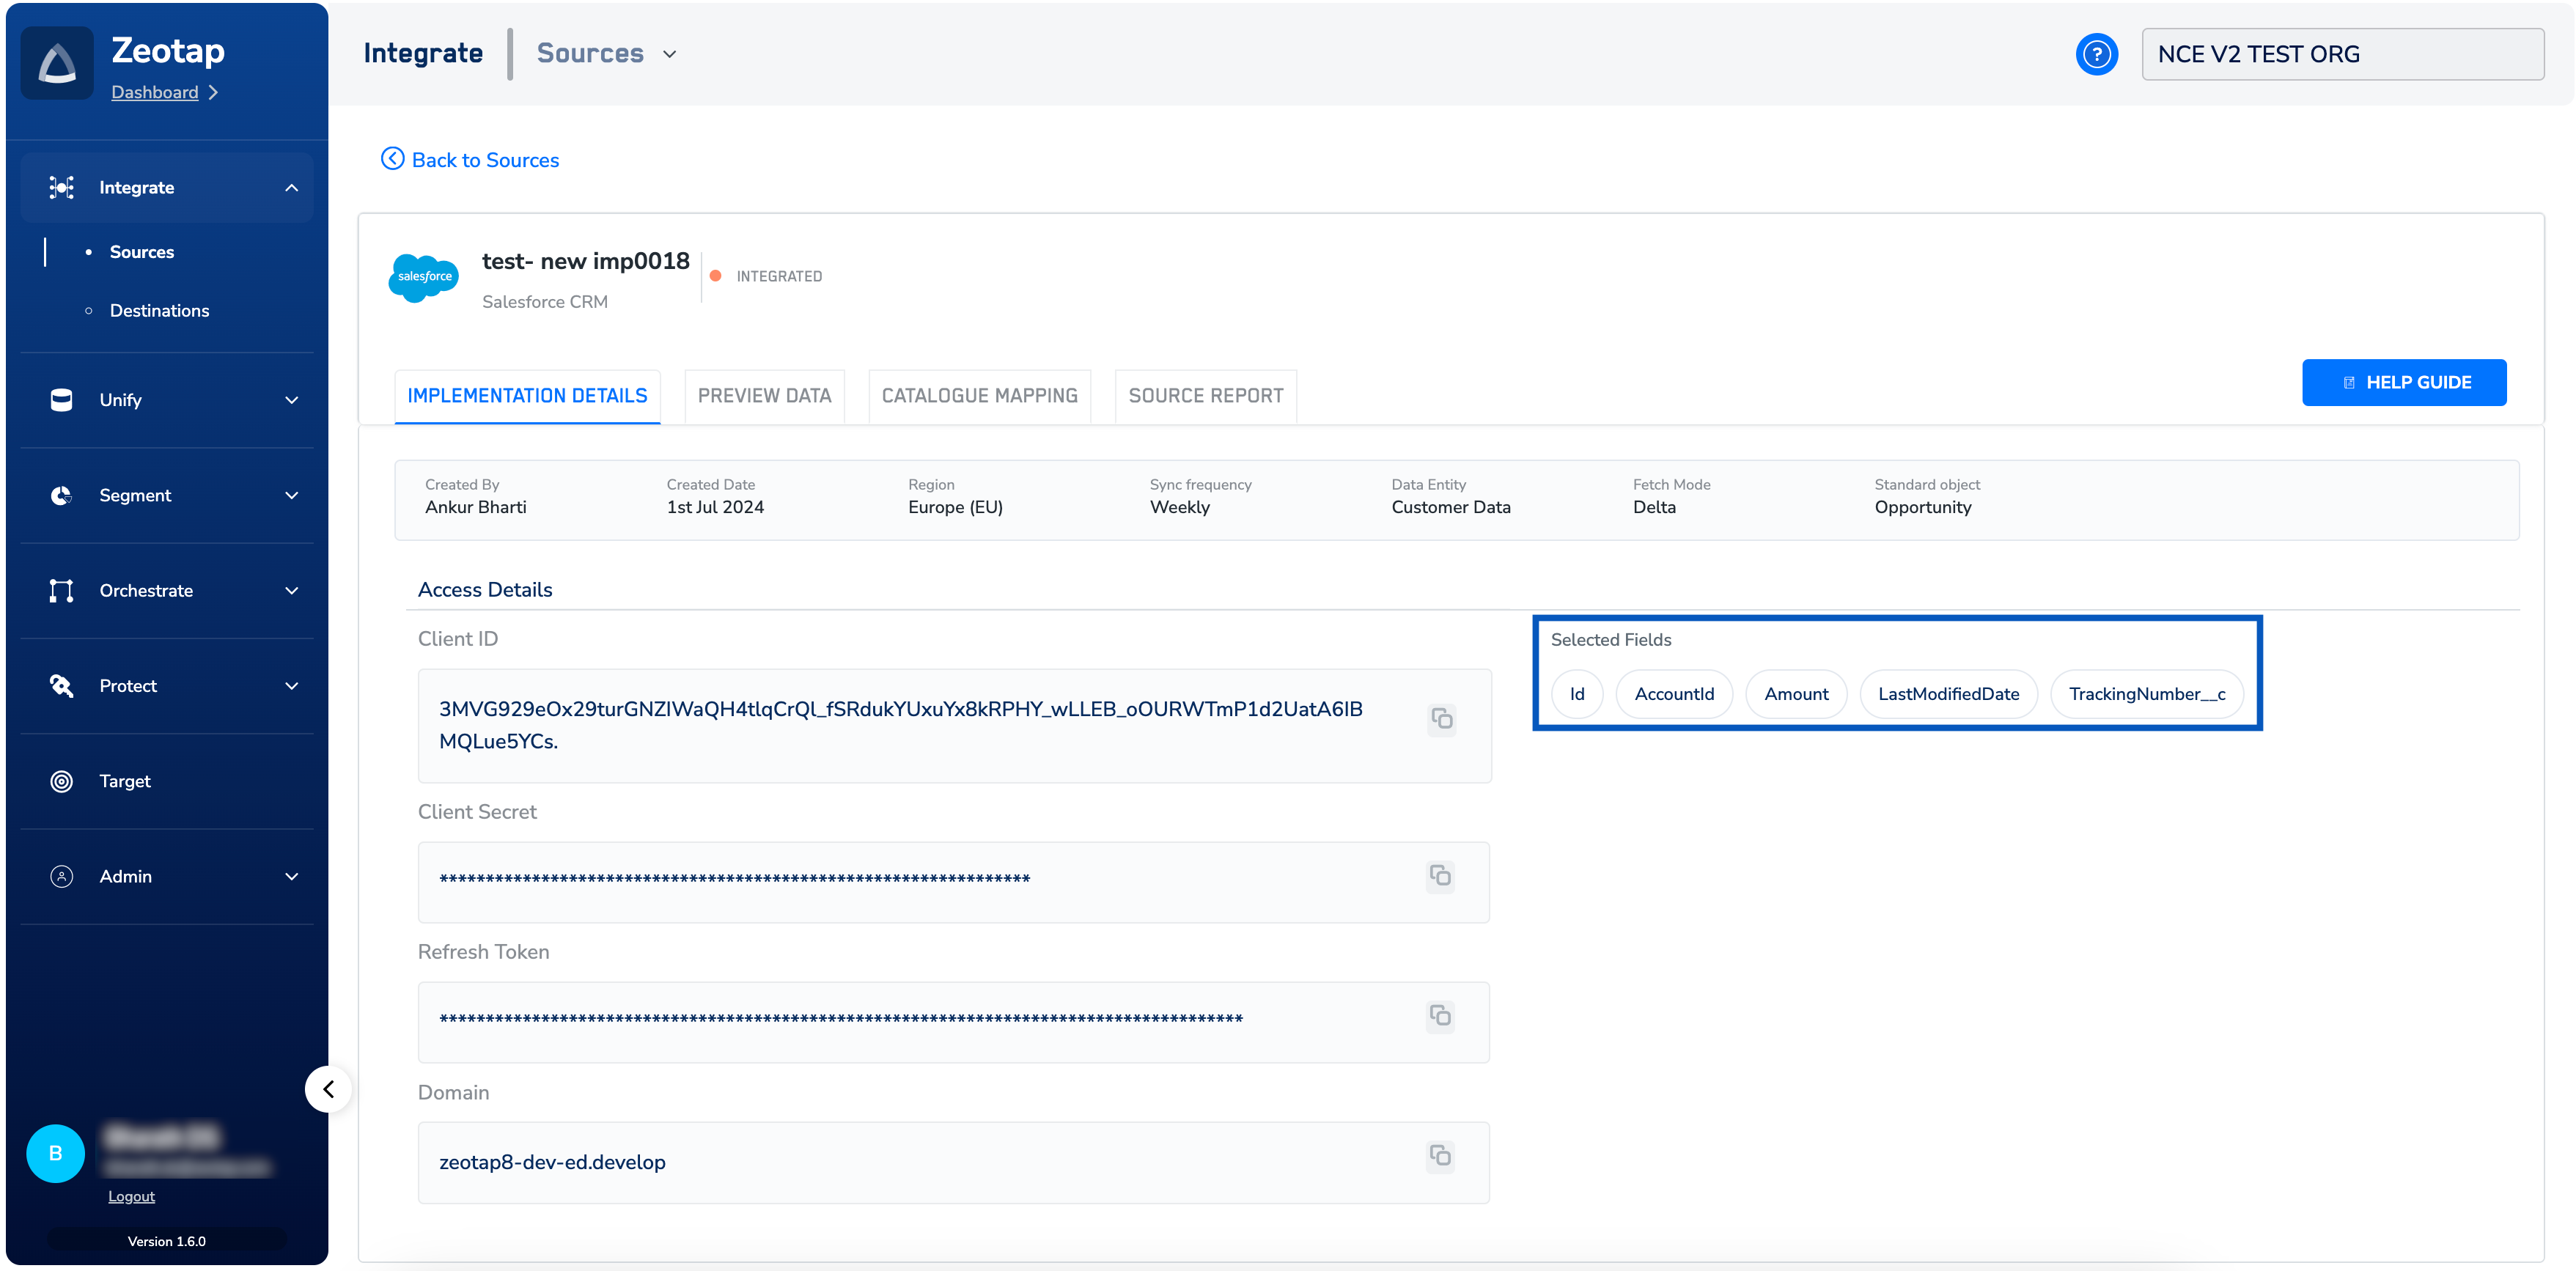Click the Target menu icon
The height and width of the screenshot is (1271, 2576).
[61, 781]
